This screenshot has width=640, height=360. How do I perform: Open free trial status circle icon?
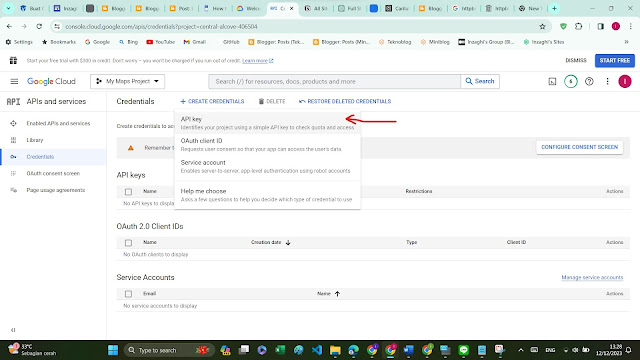click(x=571, y=81)
